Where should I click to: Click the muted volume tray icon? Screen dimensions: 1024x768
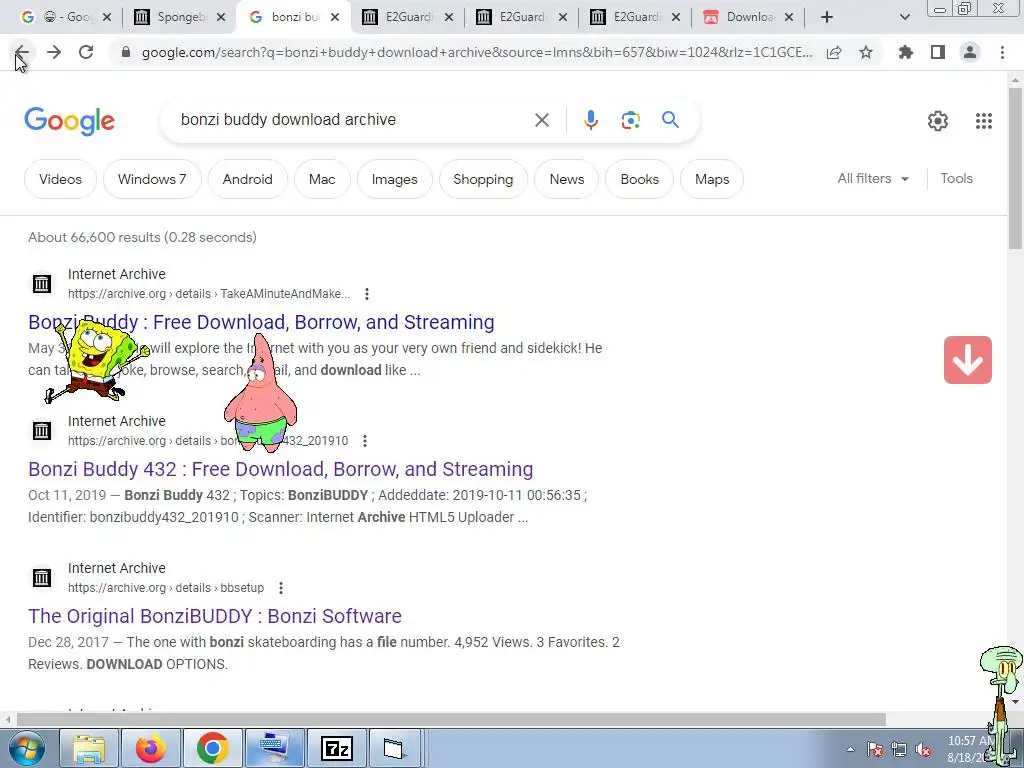(923, 750)
